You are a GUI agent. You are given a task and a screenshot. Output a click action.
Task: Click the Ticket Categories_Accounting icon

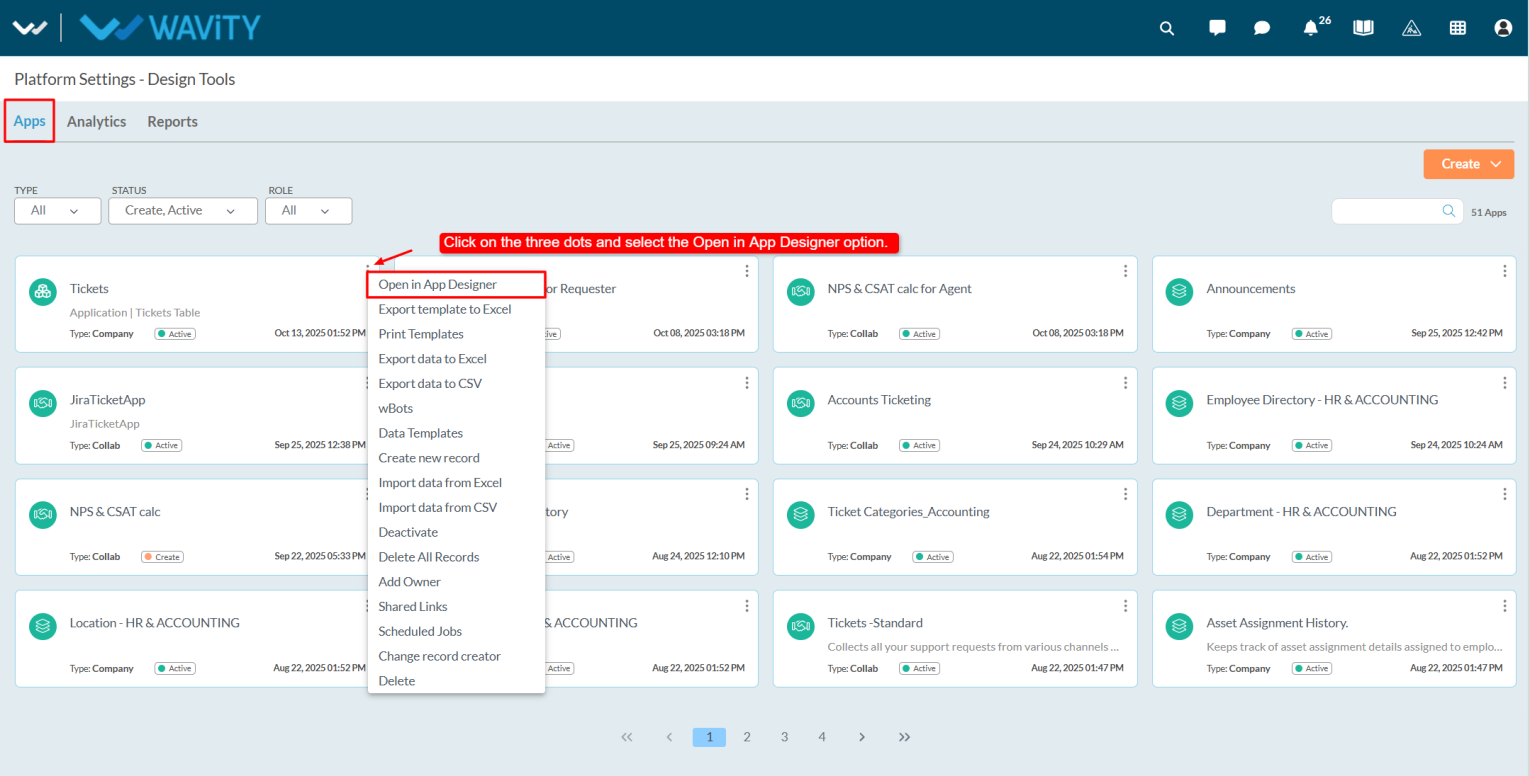tap(800, 514)
